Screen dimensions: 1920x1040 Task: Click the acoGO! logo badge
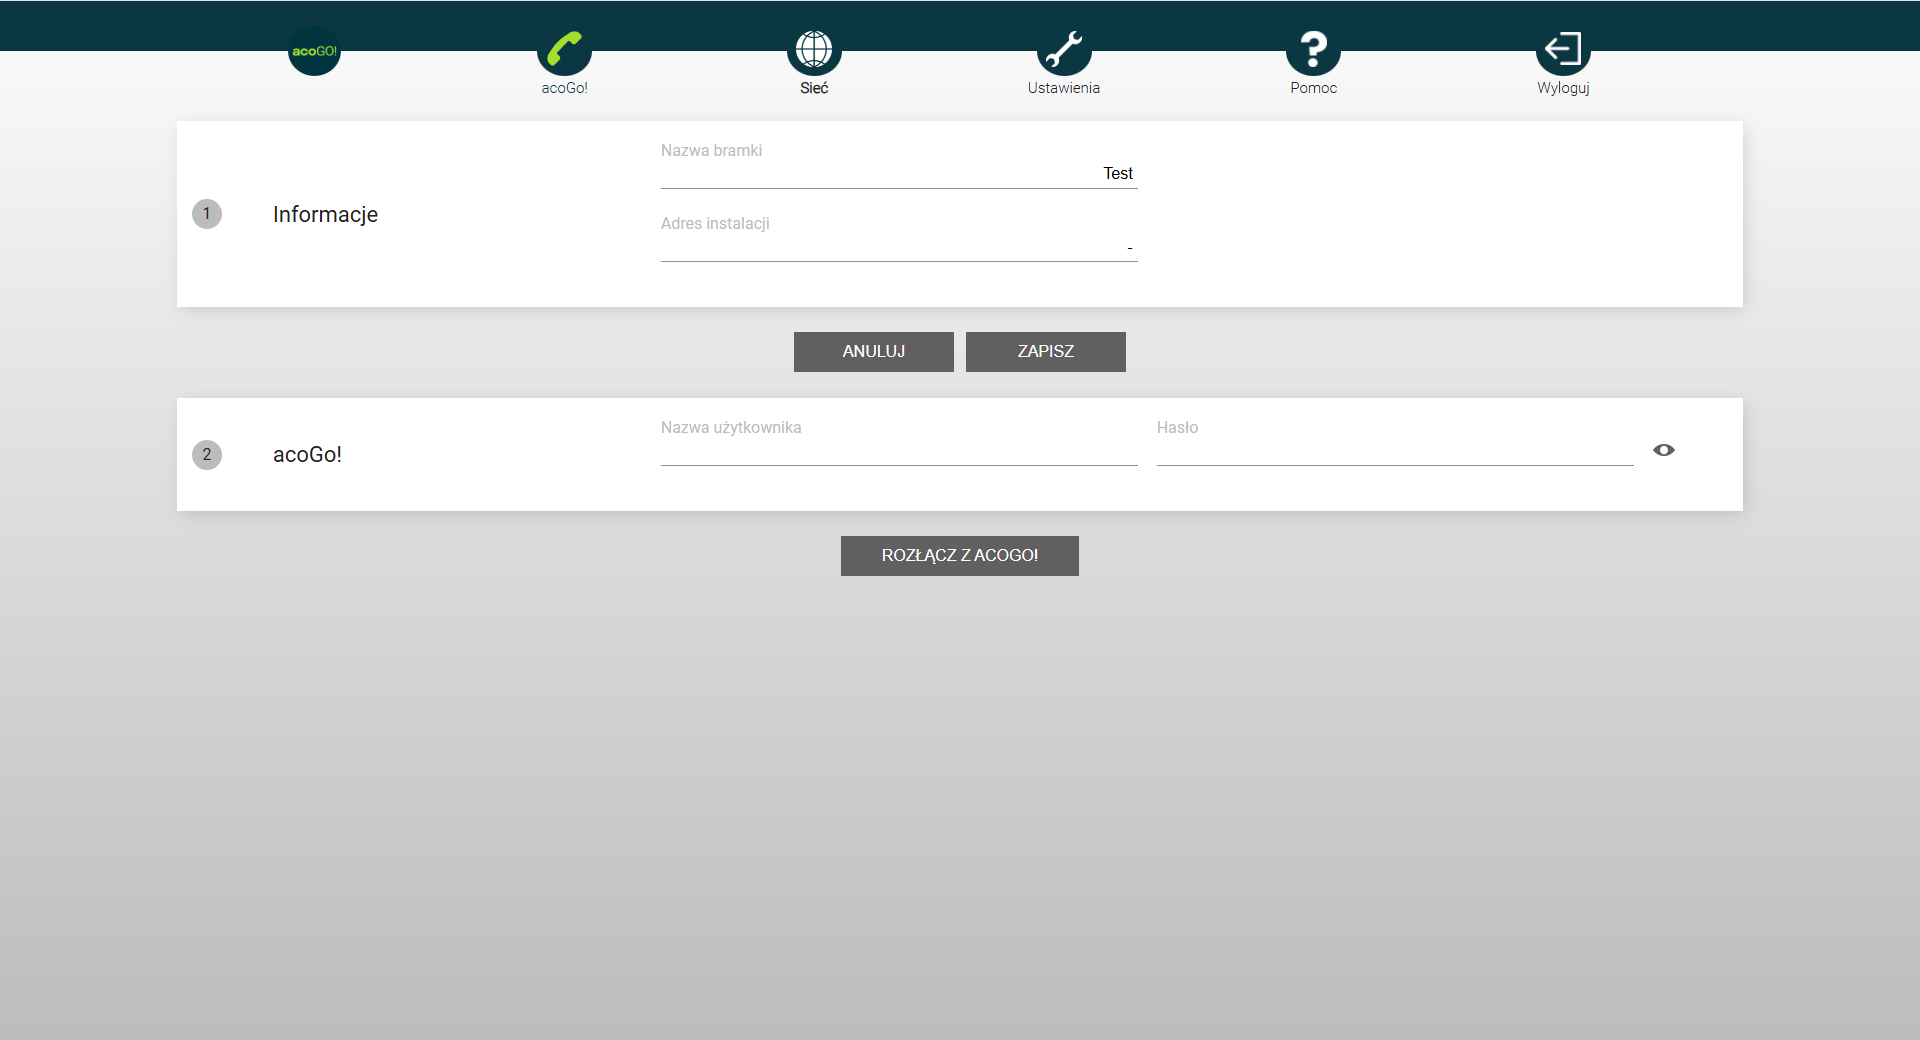click(x=314, y=51)
